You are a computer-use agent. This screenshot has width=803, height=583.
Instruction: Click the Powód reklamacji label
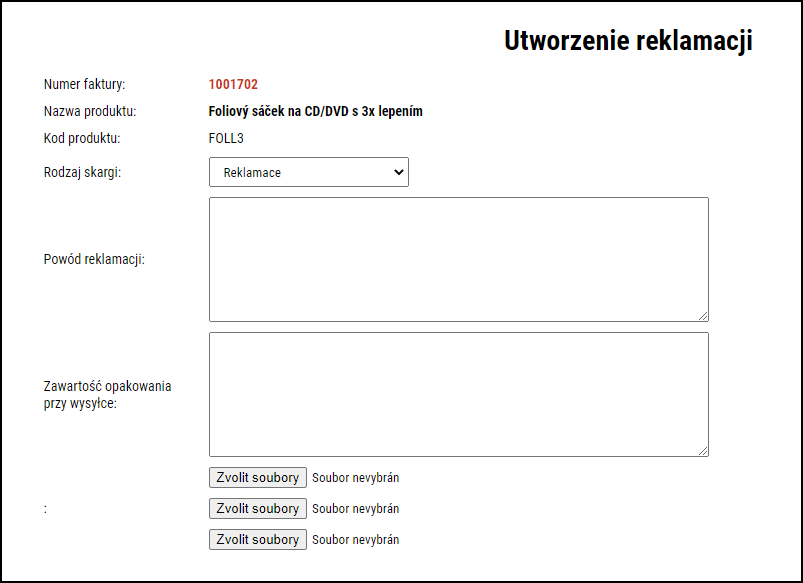click(x=94, y=259)
